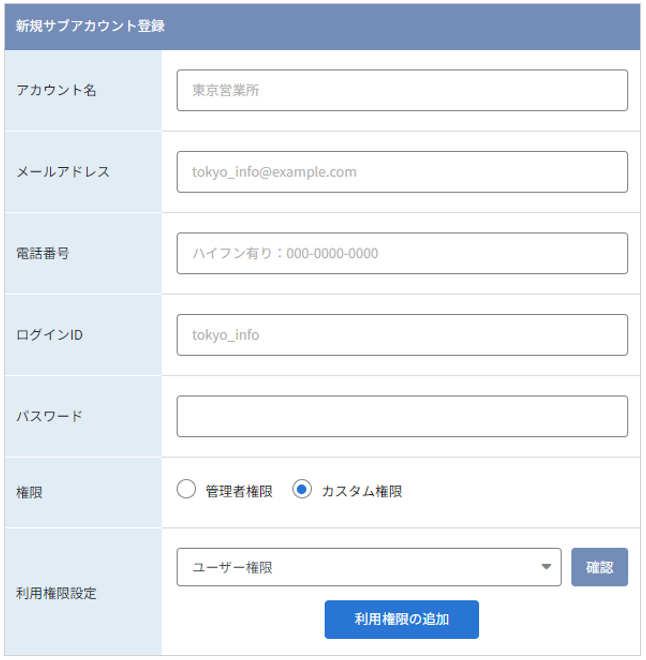Click the 利用権限の追加 button
This screenshot has height=660, width=646.
point(401,619)
